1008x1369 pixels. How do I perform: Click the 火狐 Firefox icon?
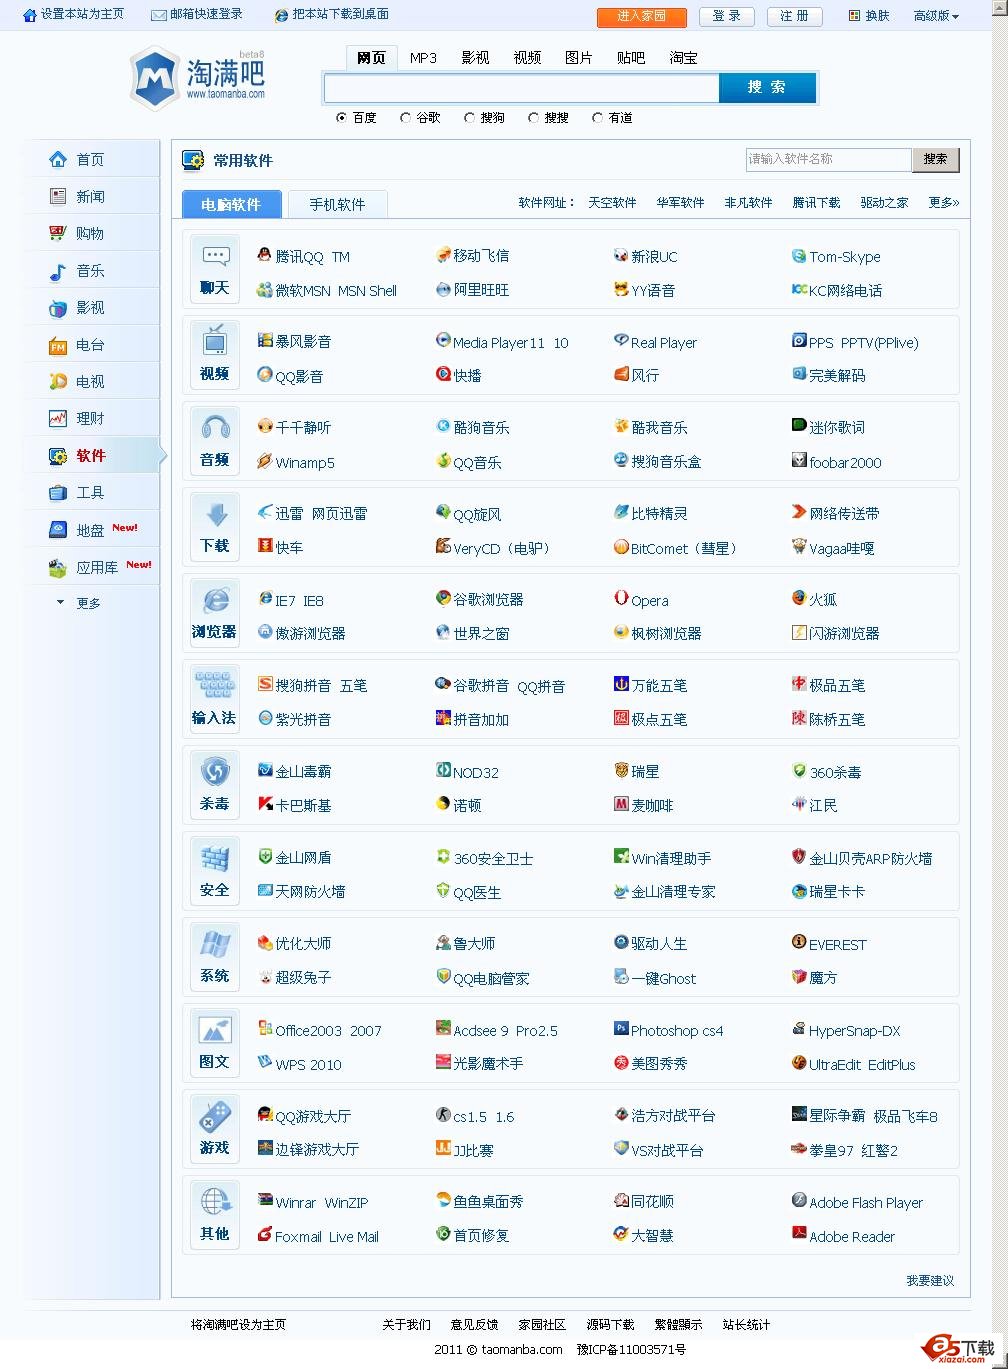tap(799, 598)
